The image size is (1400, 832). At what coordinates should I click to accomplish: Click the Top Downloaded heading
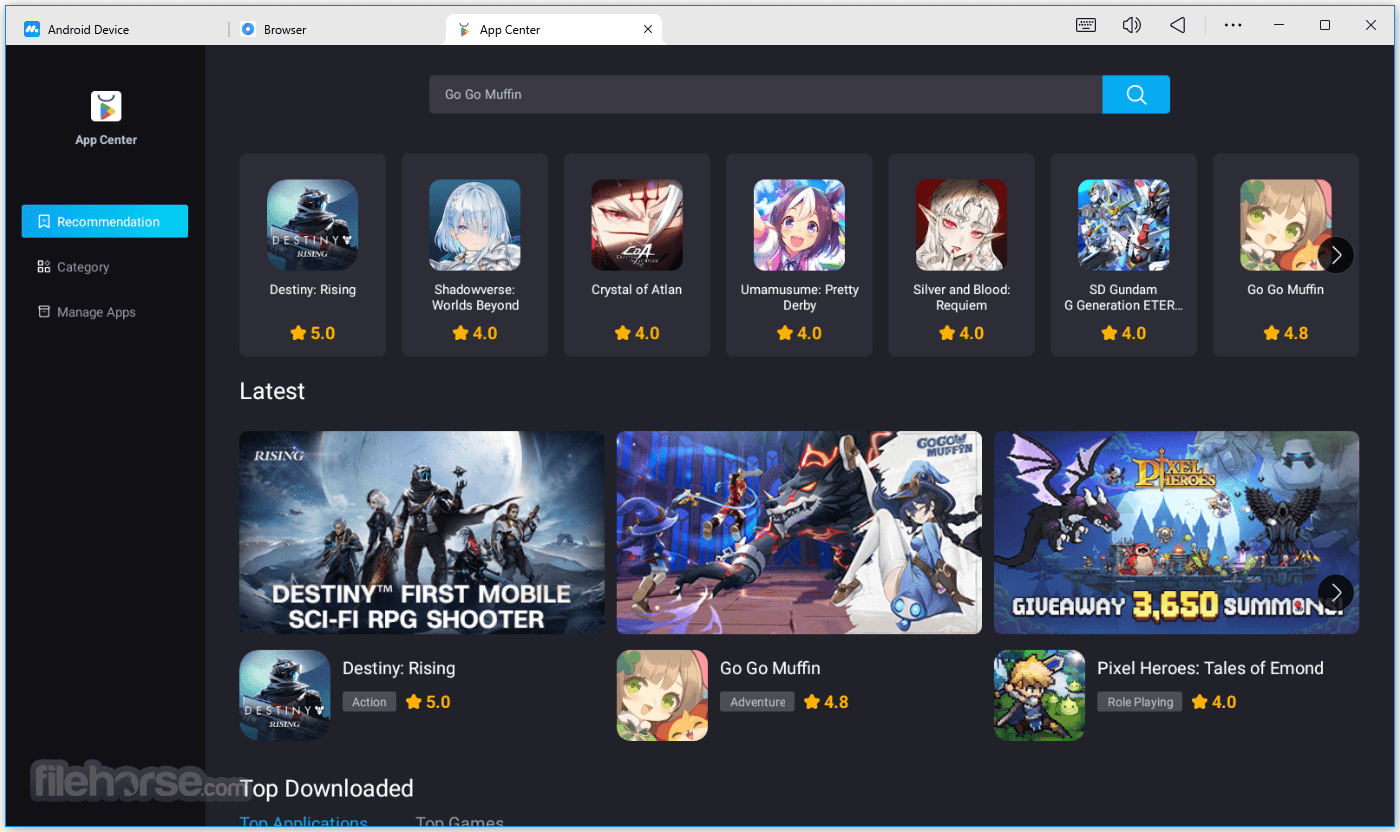327,789
